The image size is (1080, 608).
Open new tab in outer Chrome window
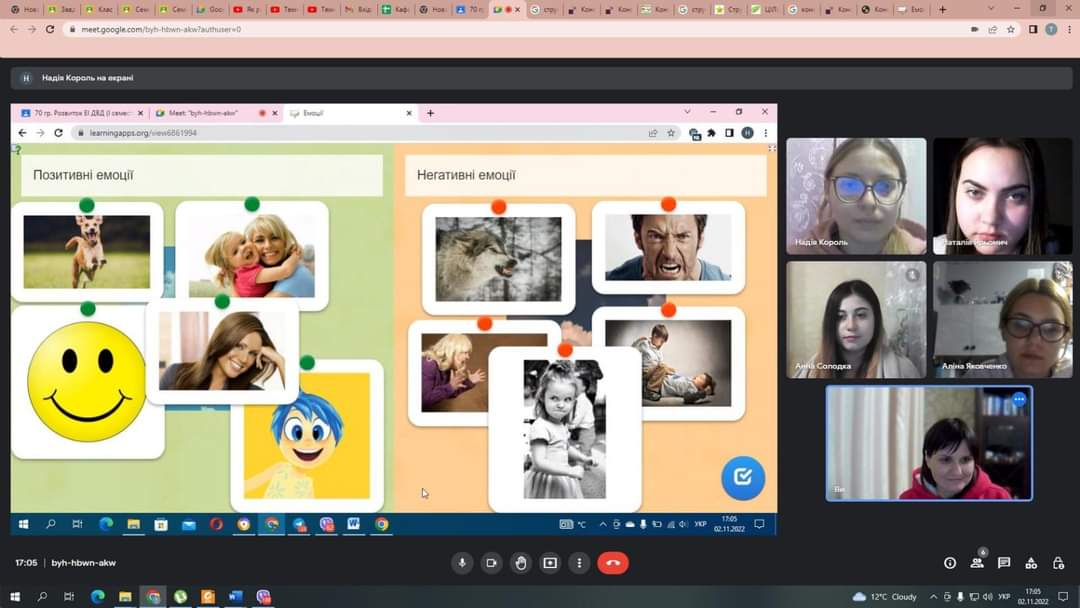(942, 9)
